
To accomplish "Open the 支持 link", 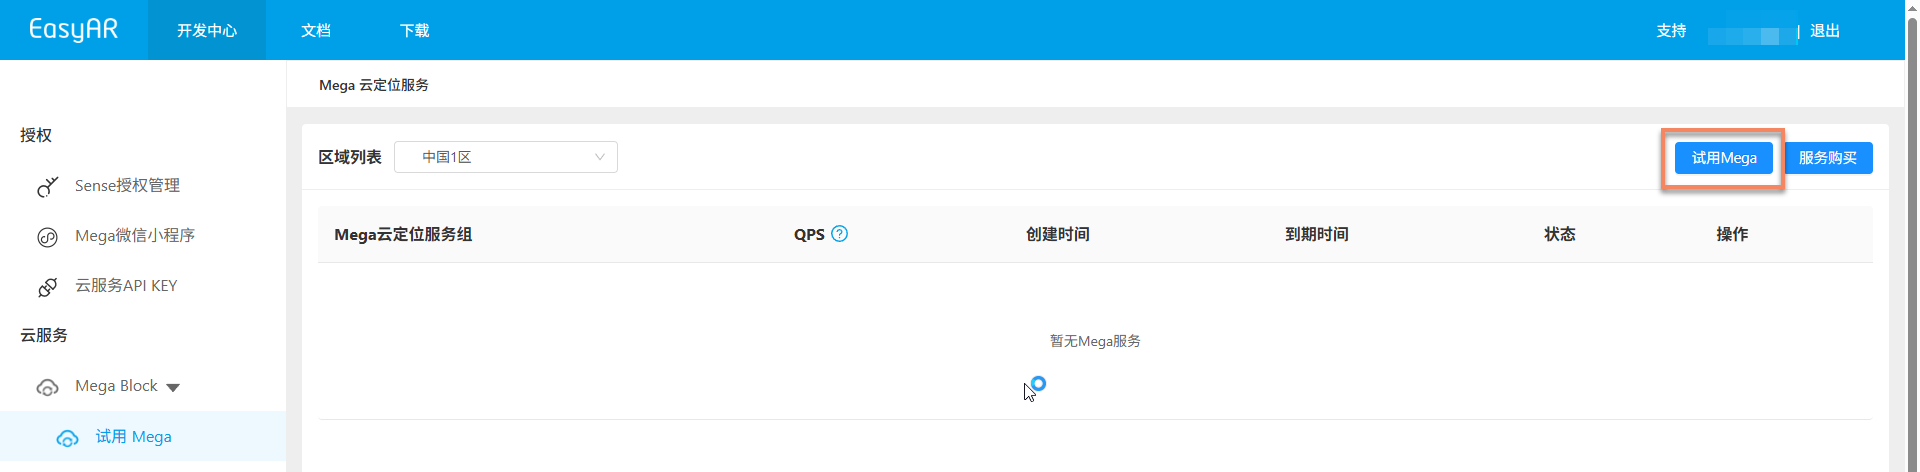I will tap(1671, 31).
